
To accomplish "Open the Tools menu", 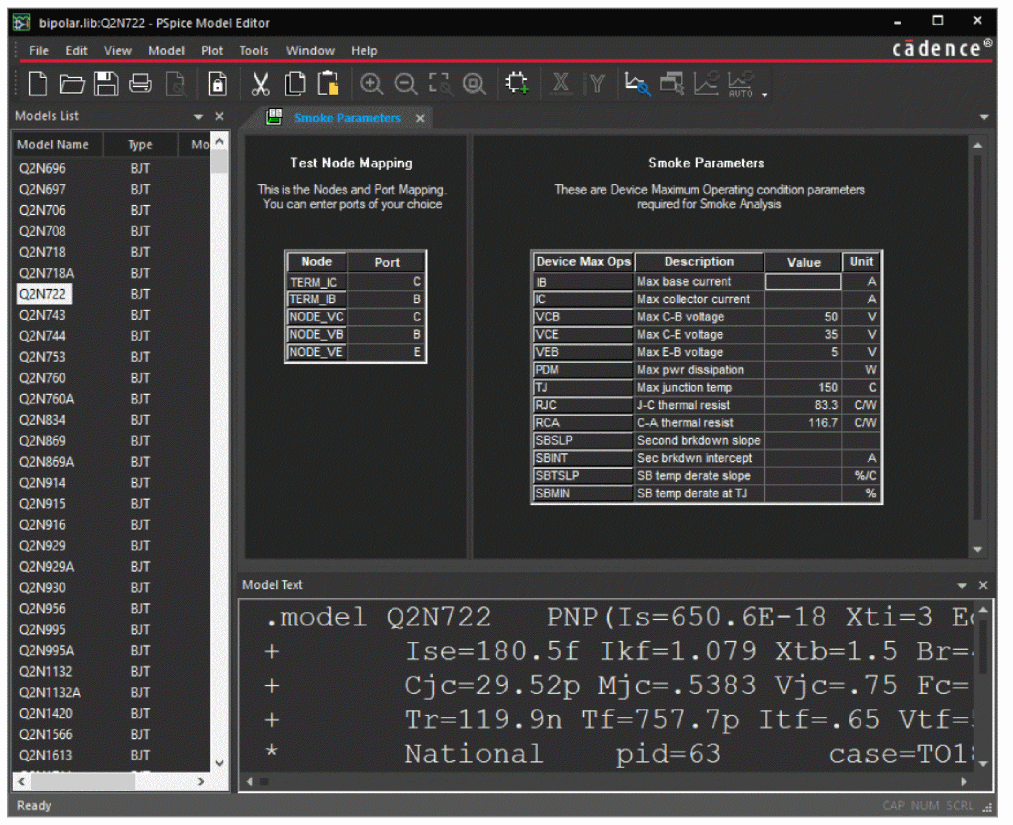I will point(254,50).
